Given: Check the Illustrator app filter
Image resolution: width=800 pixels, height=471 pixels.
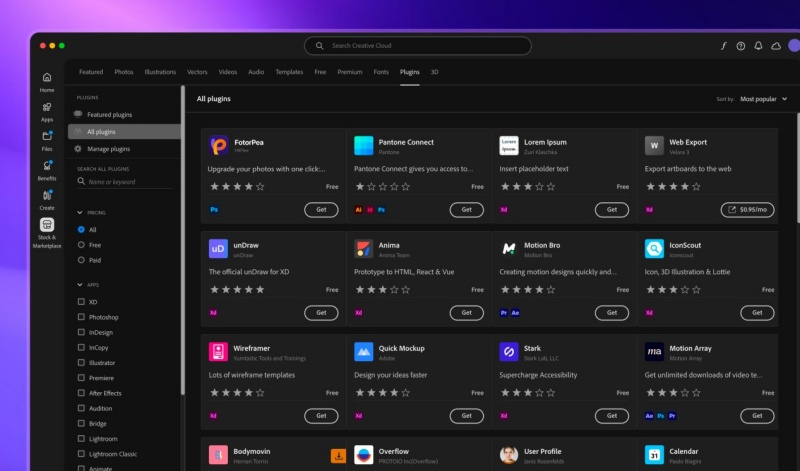Looking at the screenshot, I should 81,362.
